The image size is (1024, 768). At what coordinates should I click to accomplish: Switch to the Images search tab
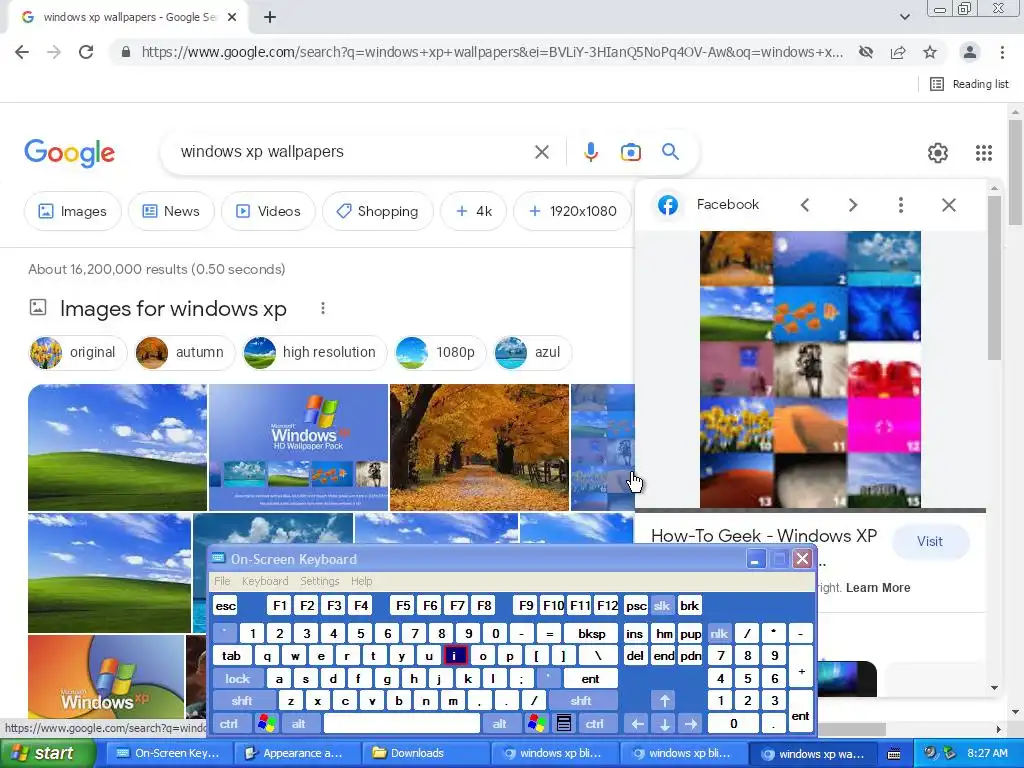click(x=72, y=211)
